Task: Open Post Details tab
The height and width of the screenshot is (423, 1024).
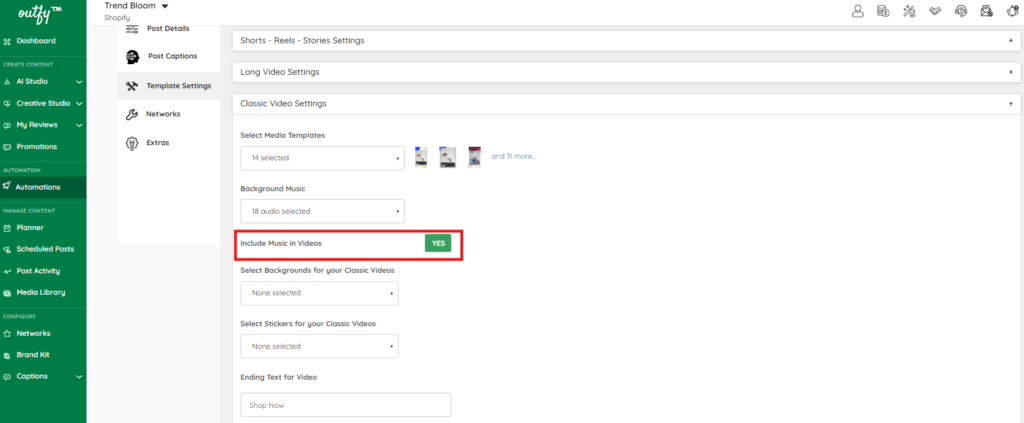Action: (x=169, y=29)
